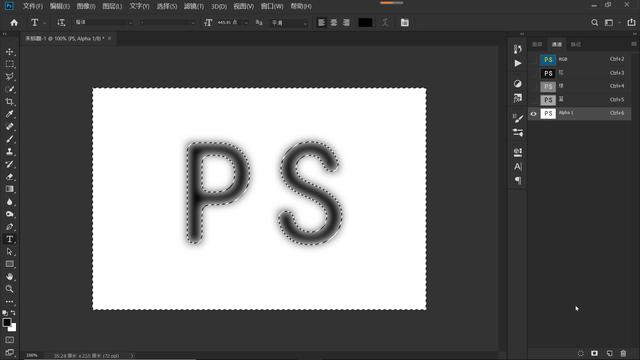640x360 pixels.
Task: Click the Home icon in options bar
Action: coord(14,23)
